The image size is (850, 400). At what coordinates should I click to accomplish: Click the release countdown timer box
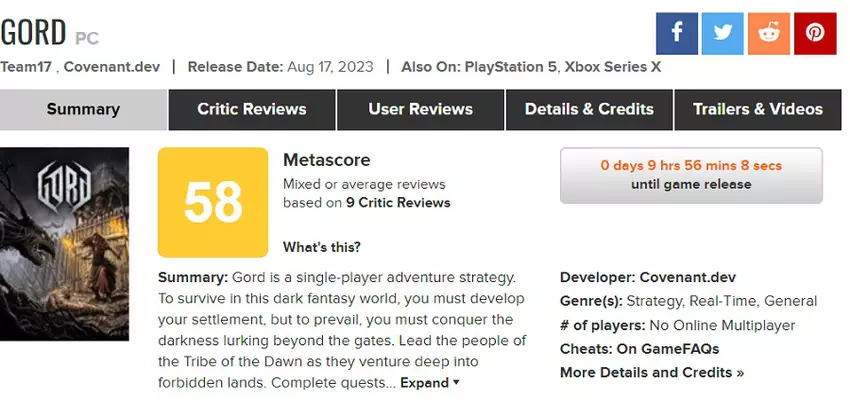pyautogui.click(x=691, y=175)
